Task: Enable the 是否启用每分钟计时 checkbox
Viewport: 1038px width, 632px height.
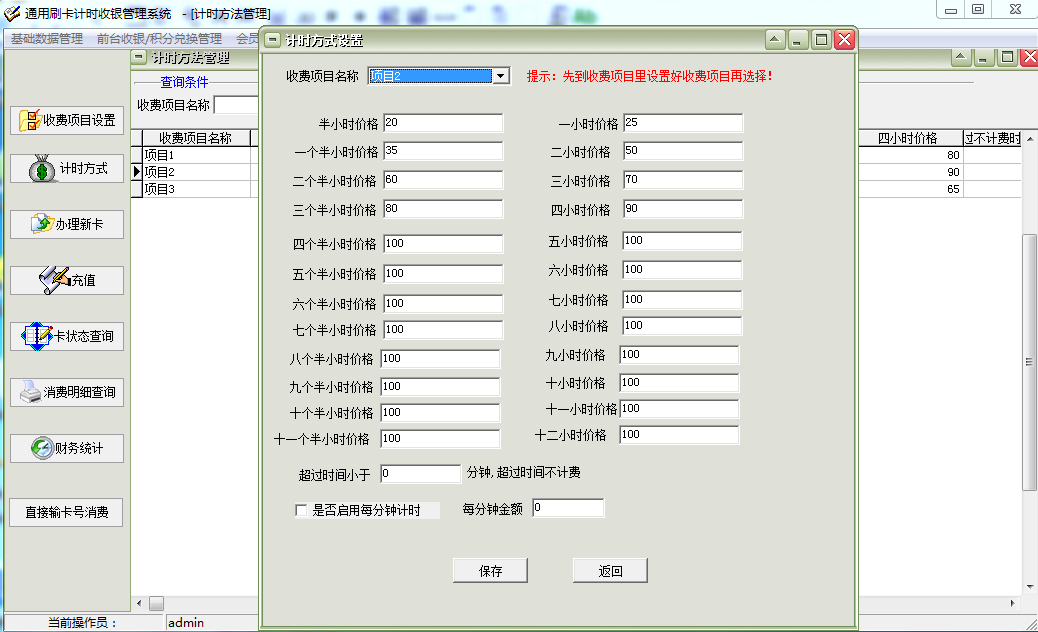Action: [x=301, y=510]
